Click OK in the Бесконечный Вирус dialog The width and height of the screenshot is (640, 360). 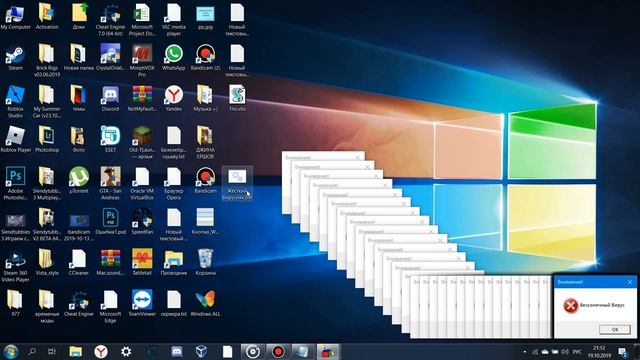tap(615, 329)
